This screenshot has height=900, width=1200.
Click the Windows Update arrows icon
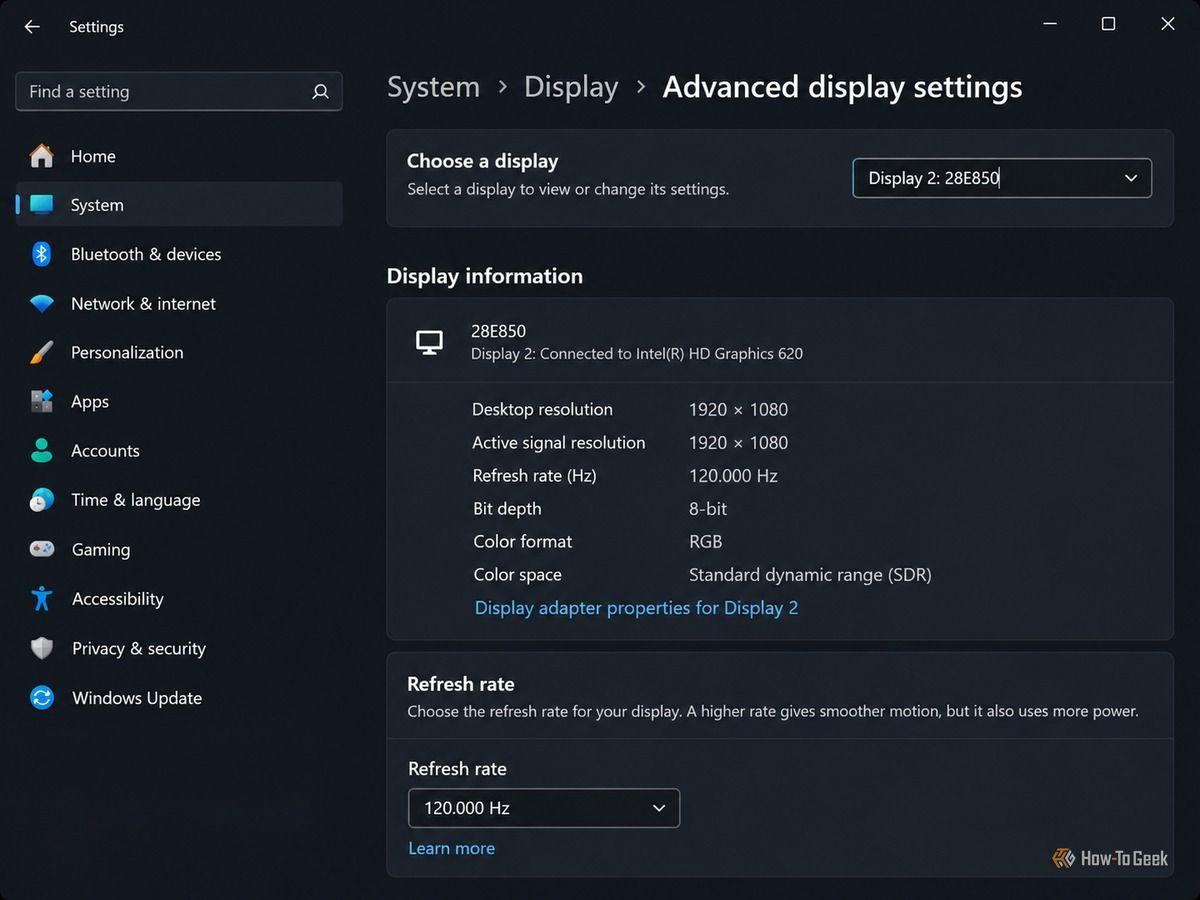tap(42, 697)
